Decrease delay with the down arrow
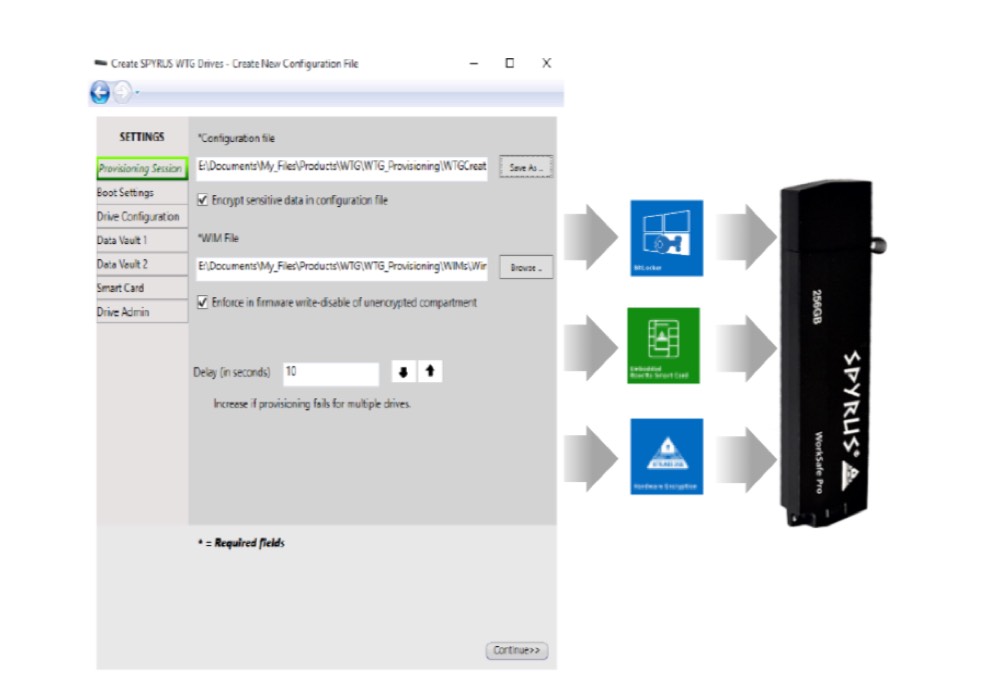 click(403, 372)
